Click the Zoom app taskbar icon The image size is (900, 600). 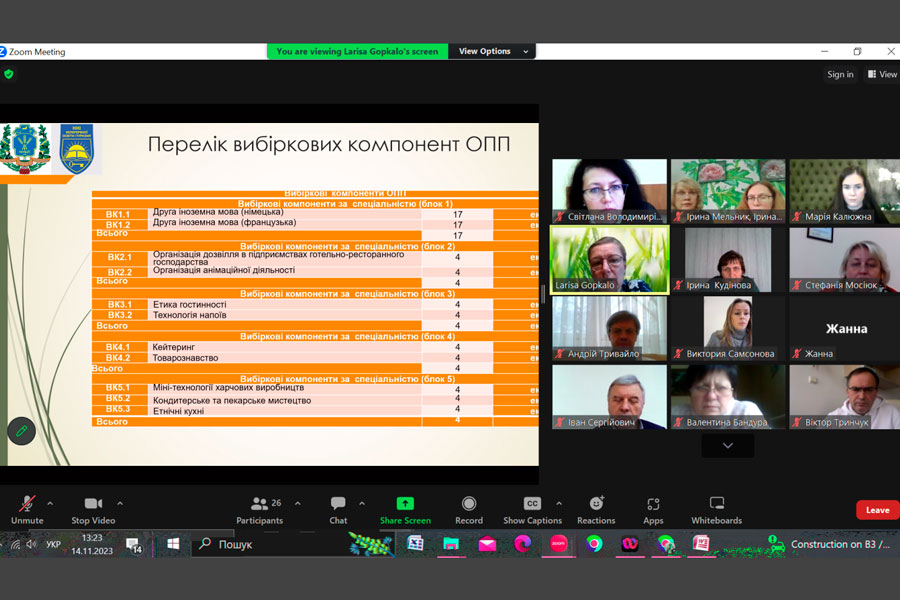click(558, 544)
